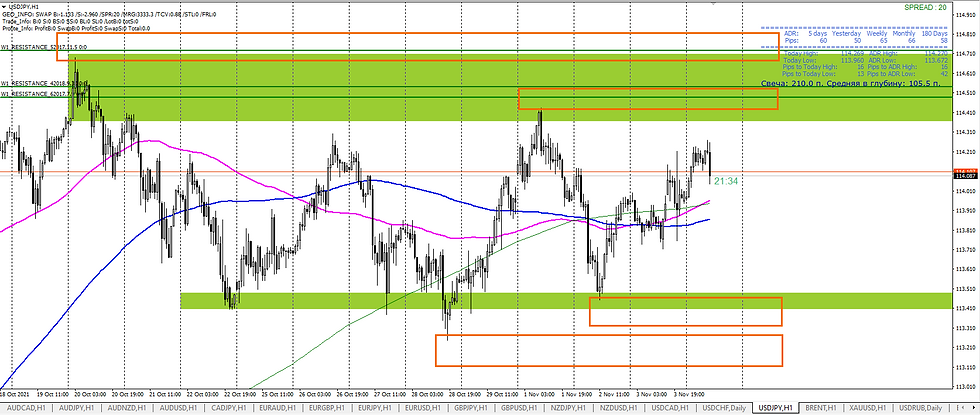Screen dimensions: 980x415
Task: Click the ADR Weekly pips value 65
Action: click(x=882, y=40)
